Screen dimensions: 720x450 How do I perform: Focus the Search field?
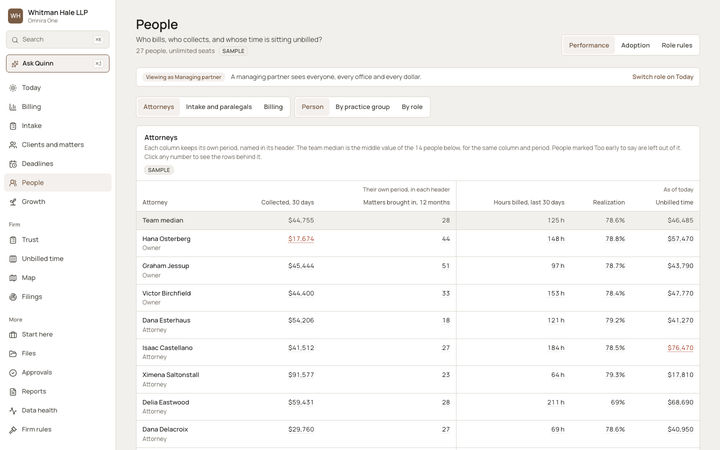point(58,40)
